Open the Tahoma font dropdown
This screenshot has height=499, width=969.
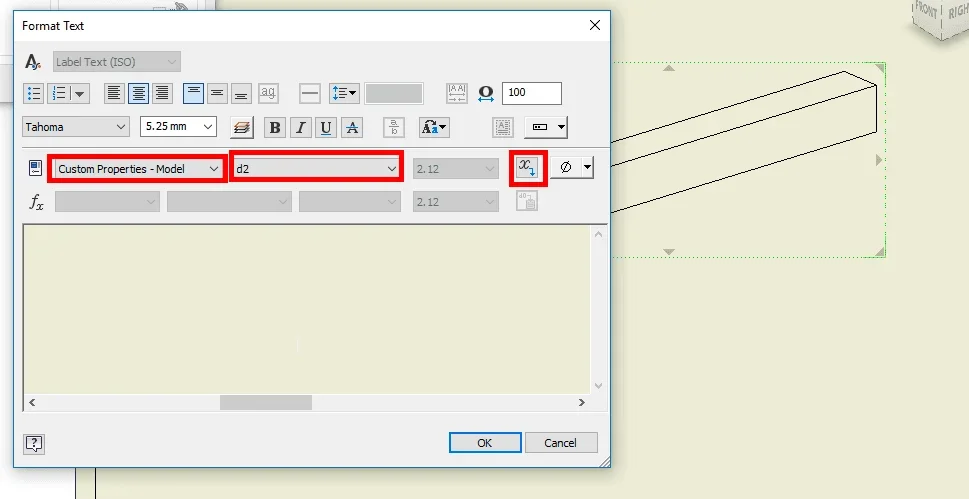tap(76, 127)
